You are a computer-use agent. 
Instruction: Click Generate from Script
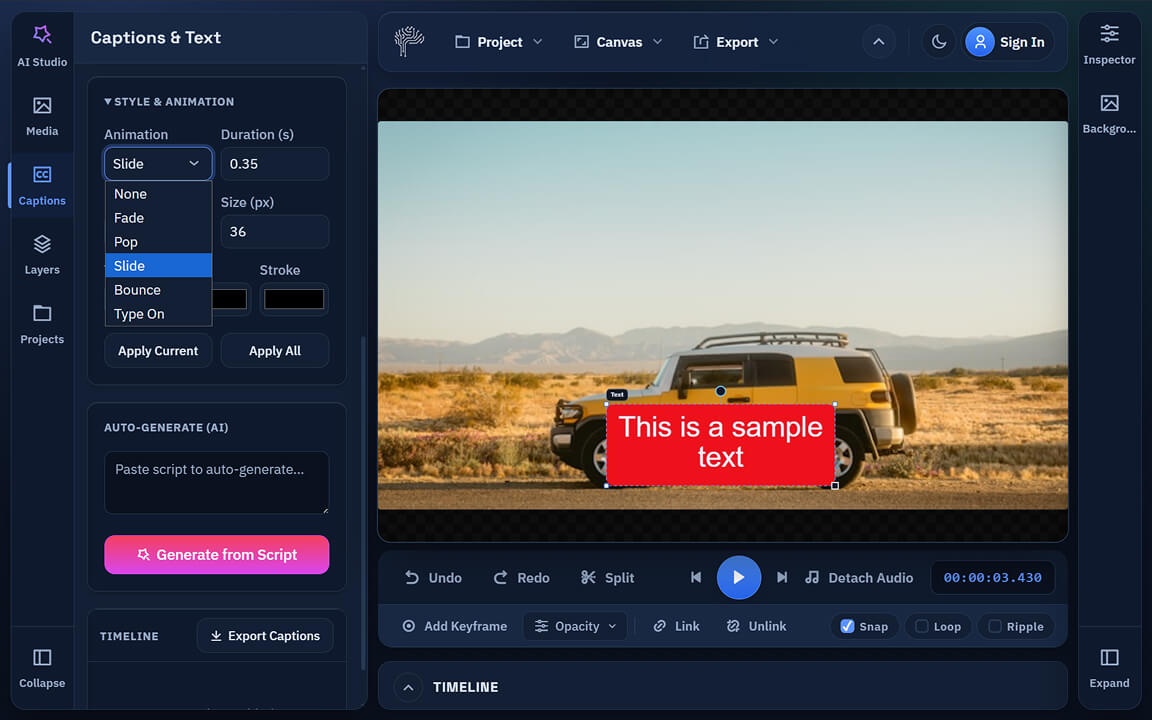click(x=216, y=554)
